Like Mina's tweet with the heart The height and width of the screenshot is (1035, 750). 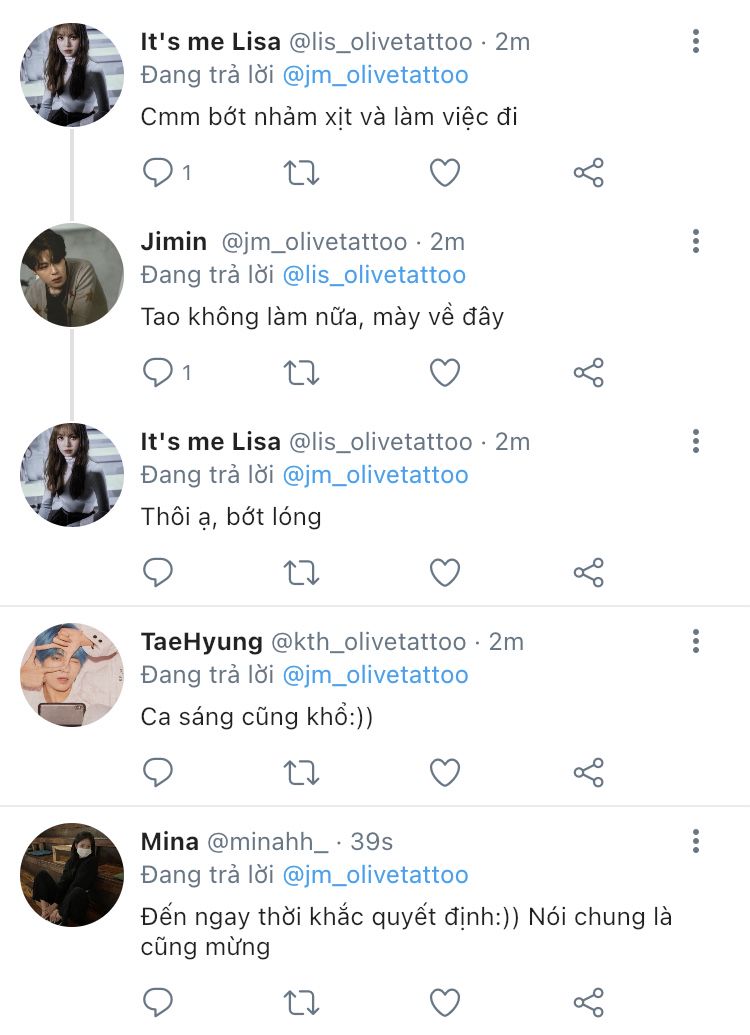pyautogui.click(x=445, y=1002)
